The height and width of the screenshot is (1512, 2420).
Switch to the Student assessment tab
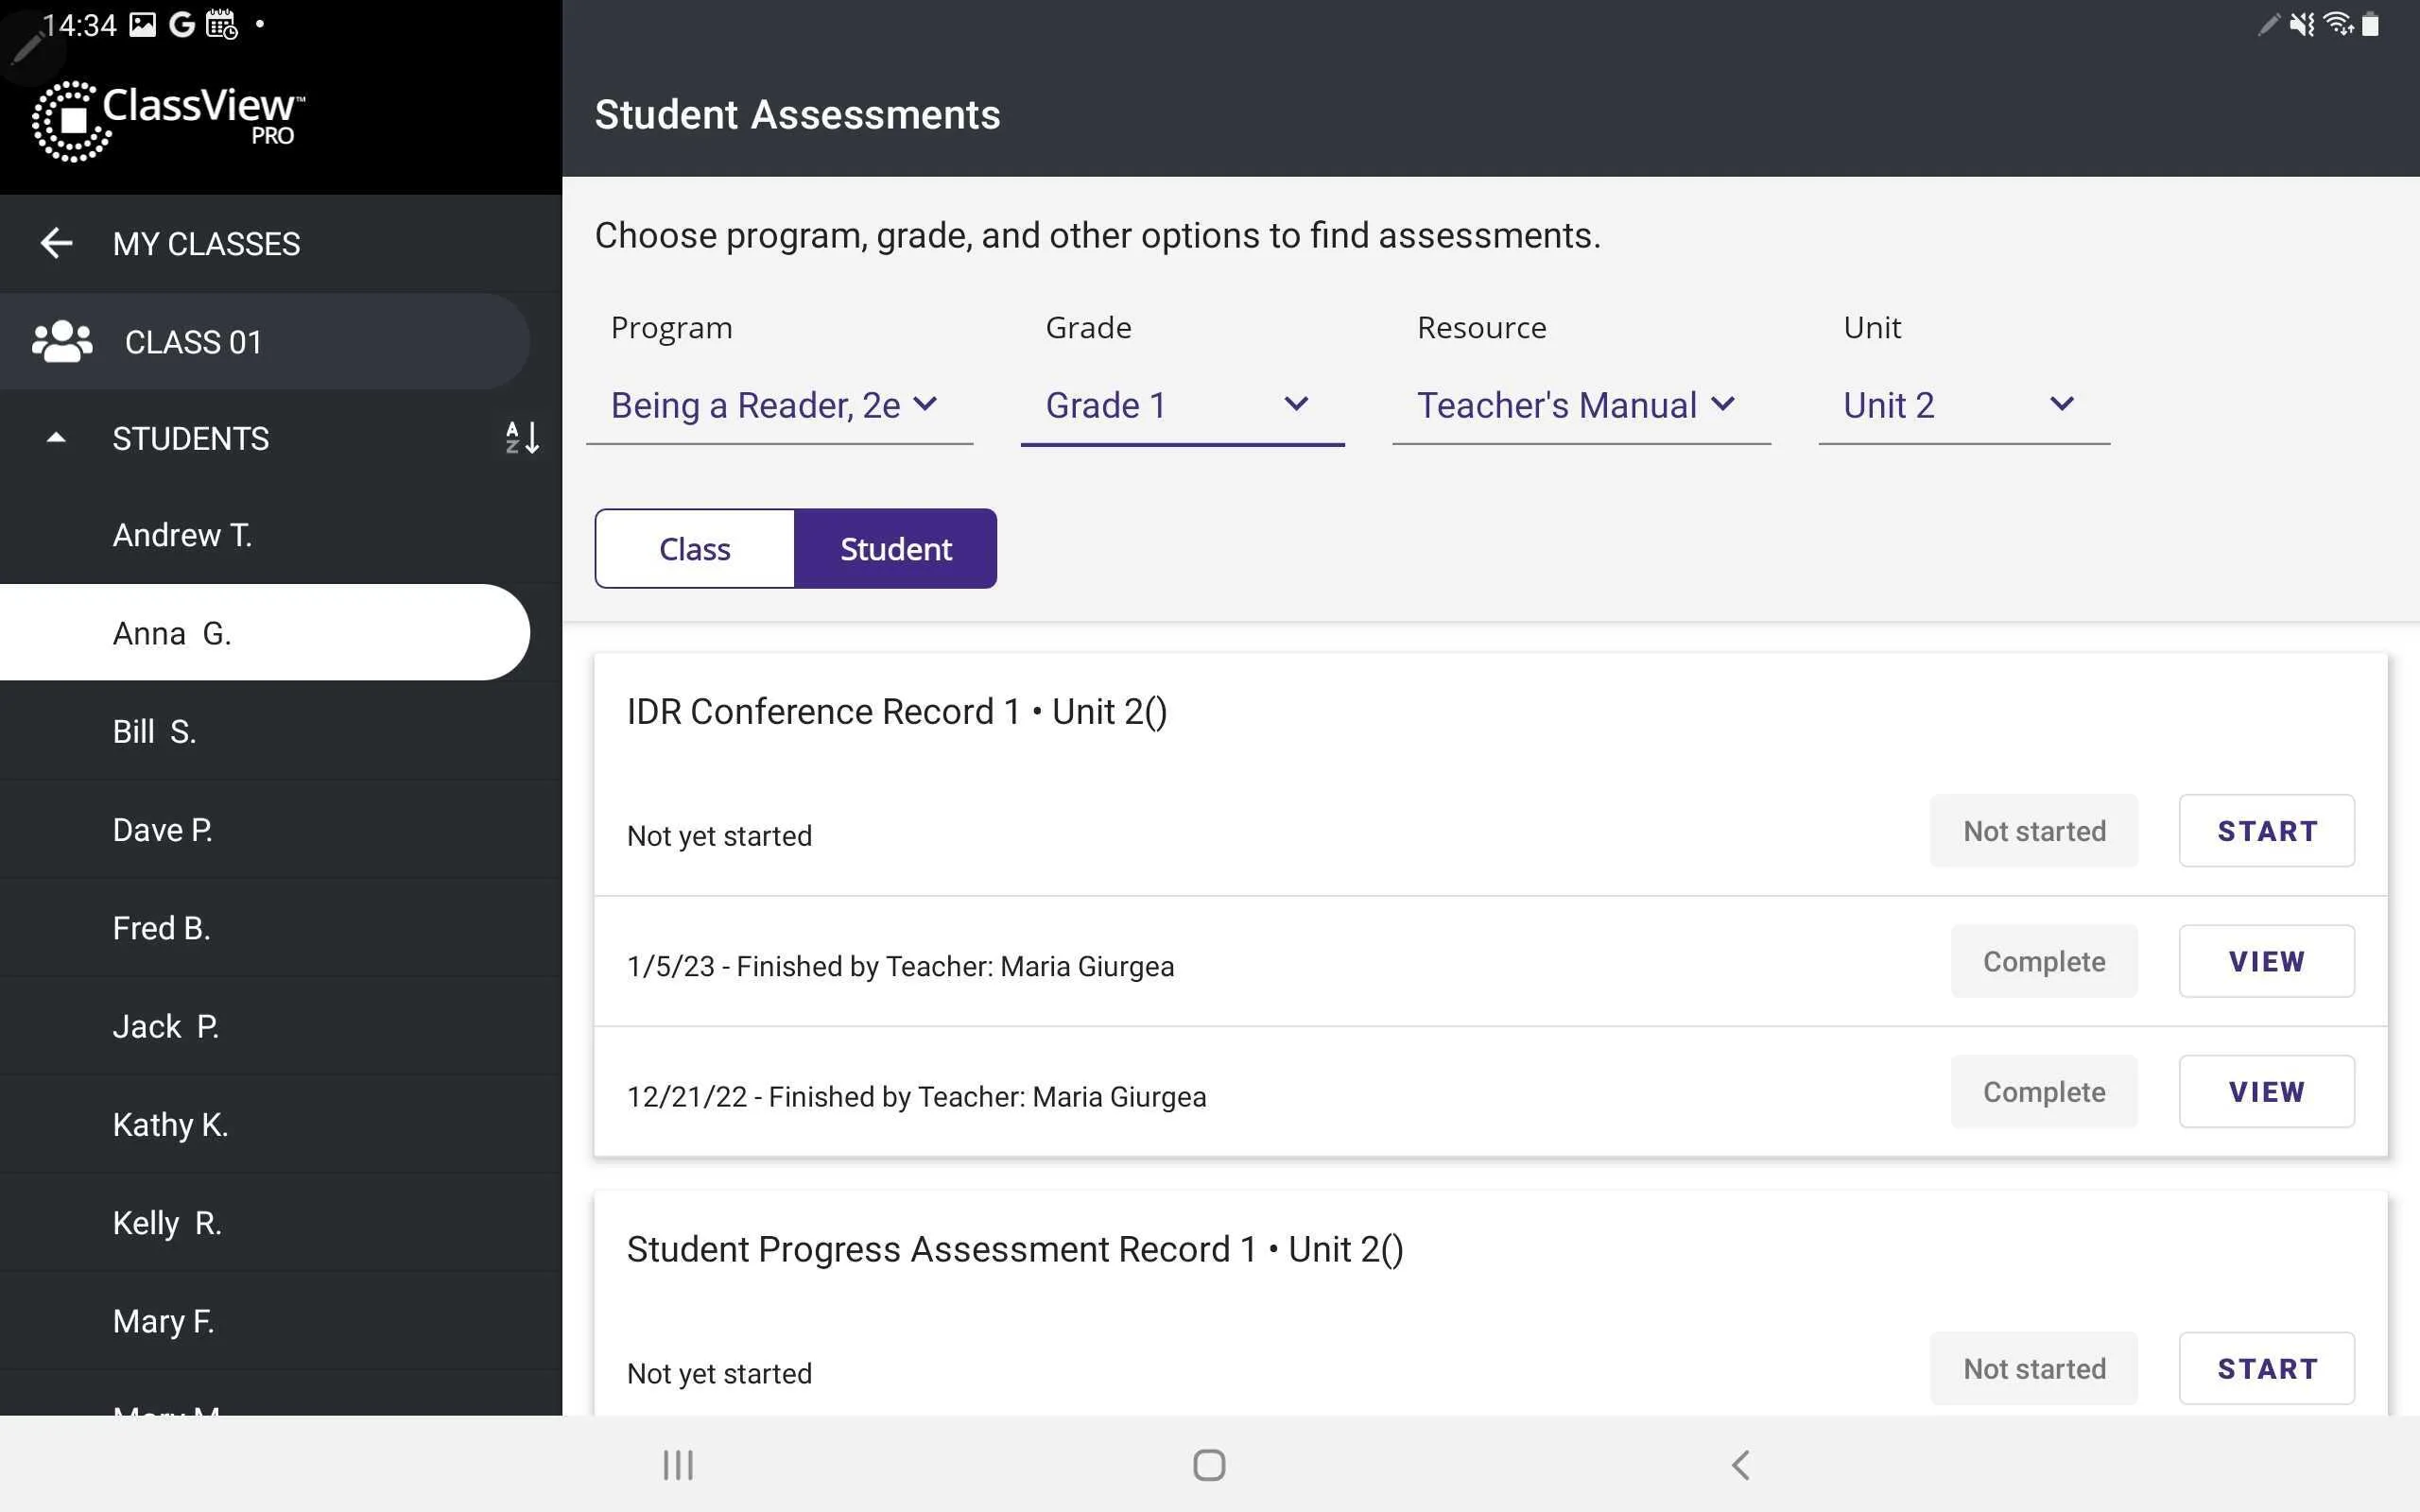pyautogui.click(x=897, y=549)
